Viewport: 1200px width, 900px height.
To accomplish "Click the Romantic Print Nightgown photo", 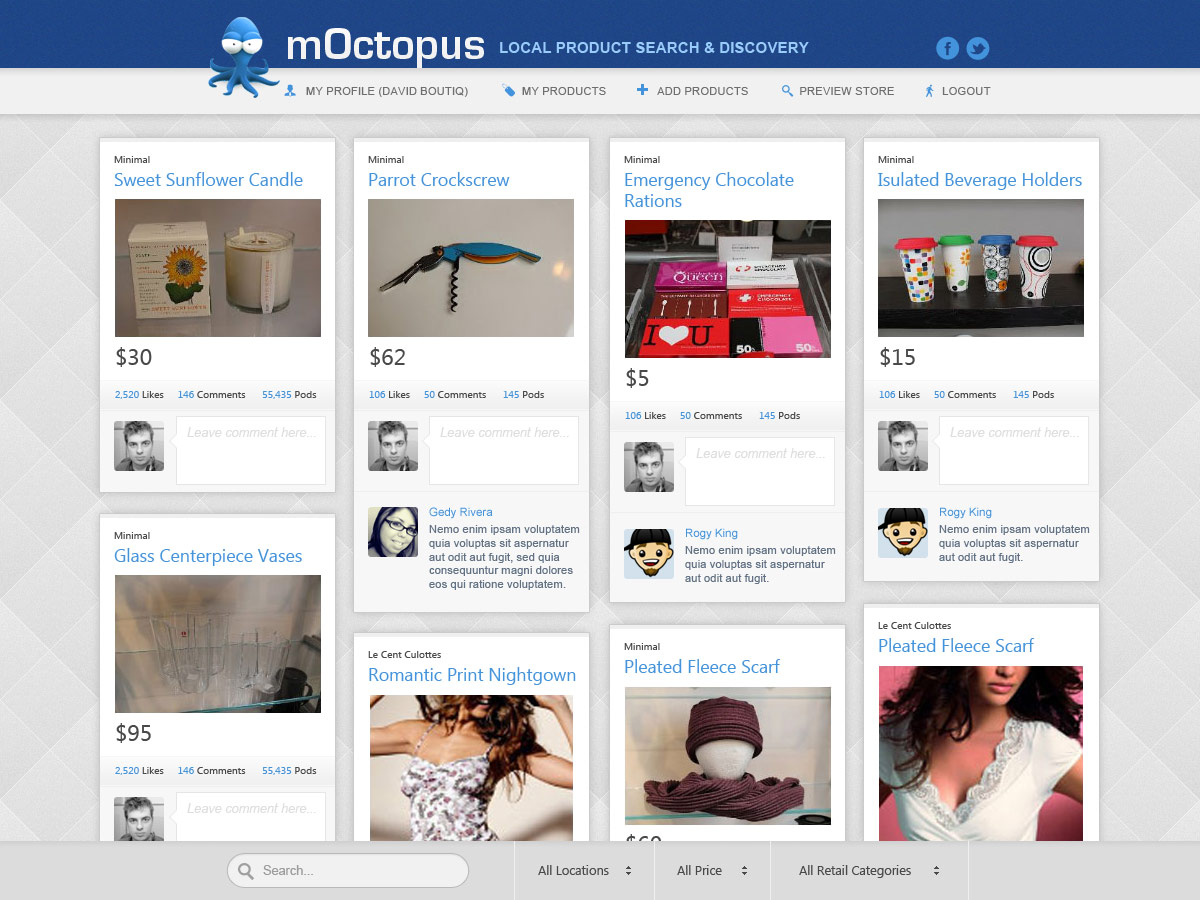I will pyautogui.click(x=471, y=768).
